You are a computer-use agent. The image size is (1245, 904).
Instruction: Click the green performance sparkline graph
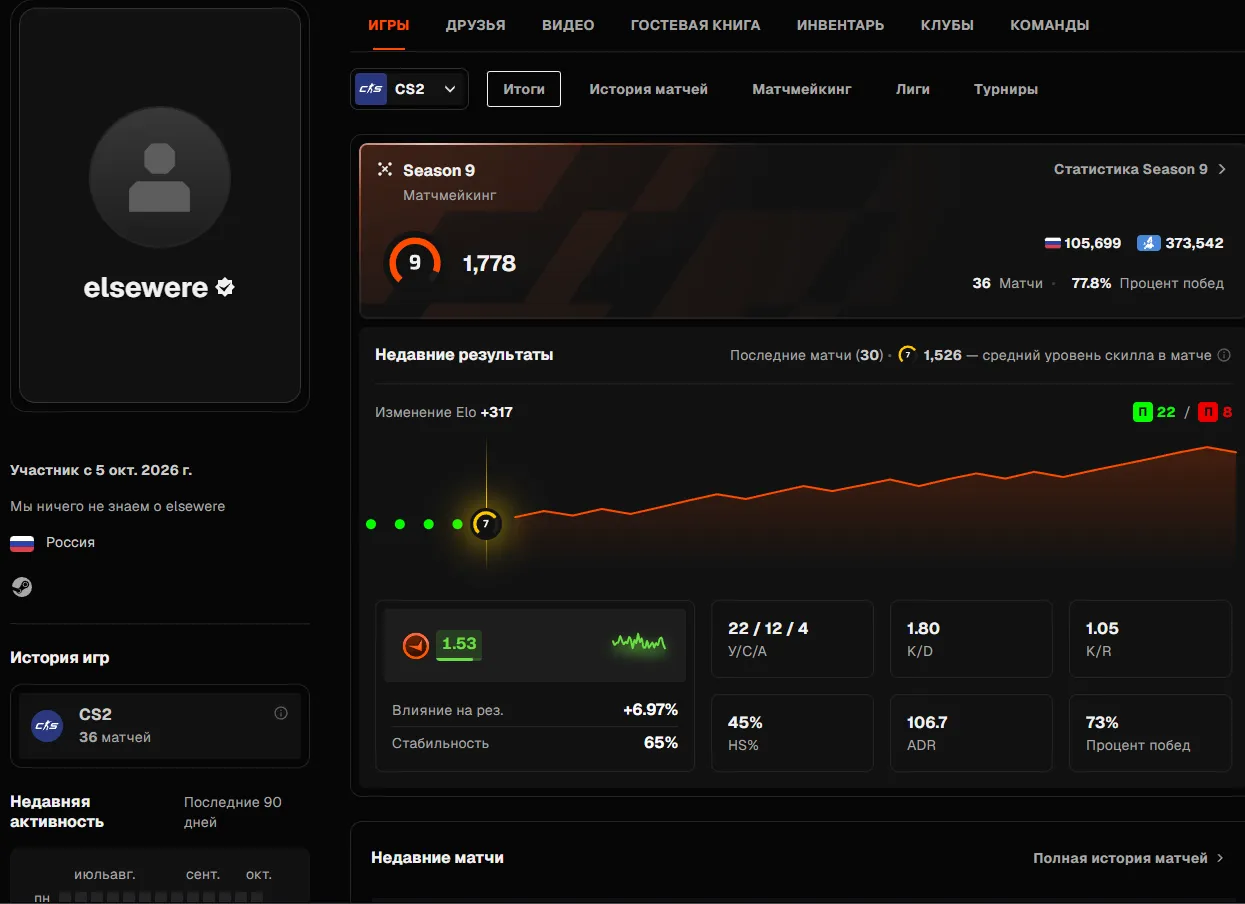639,643
